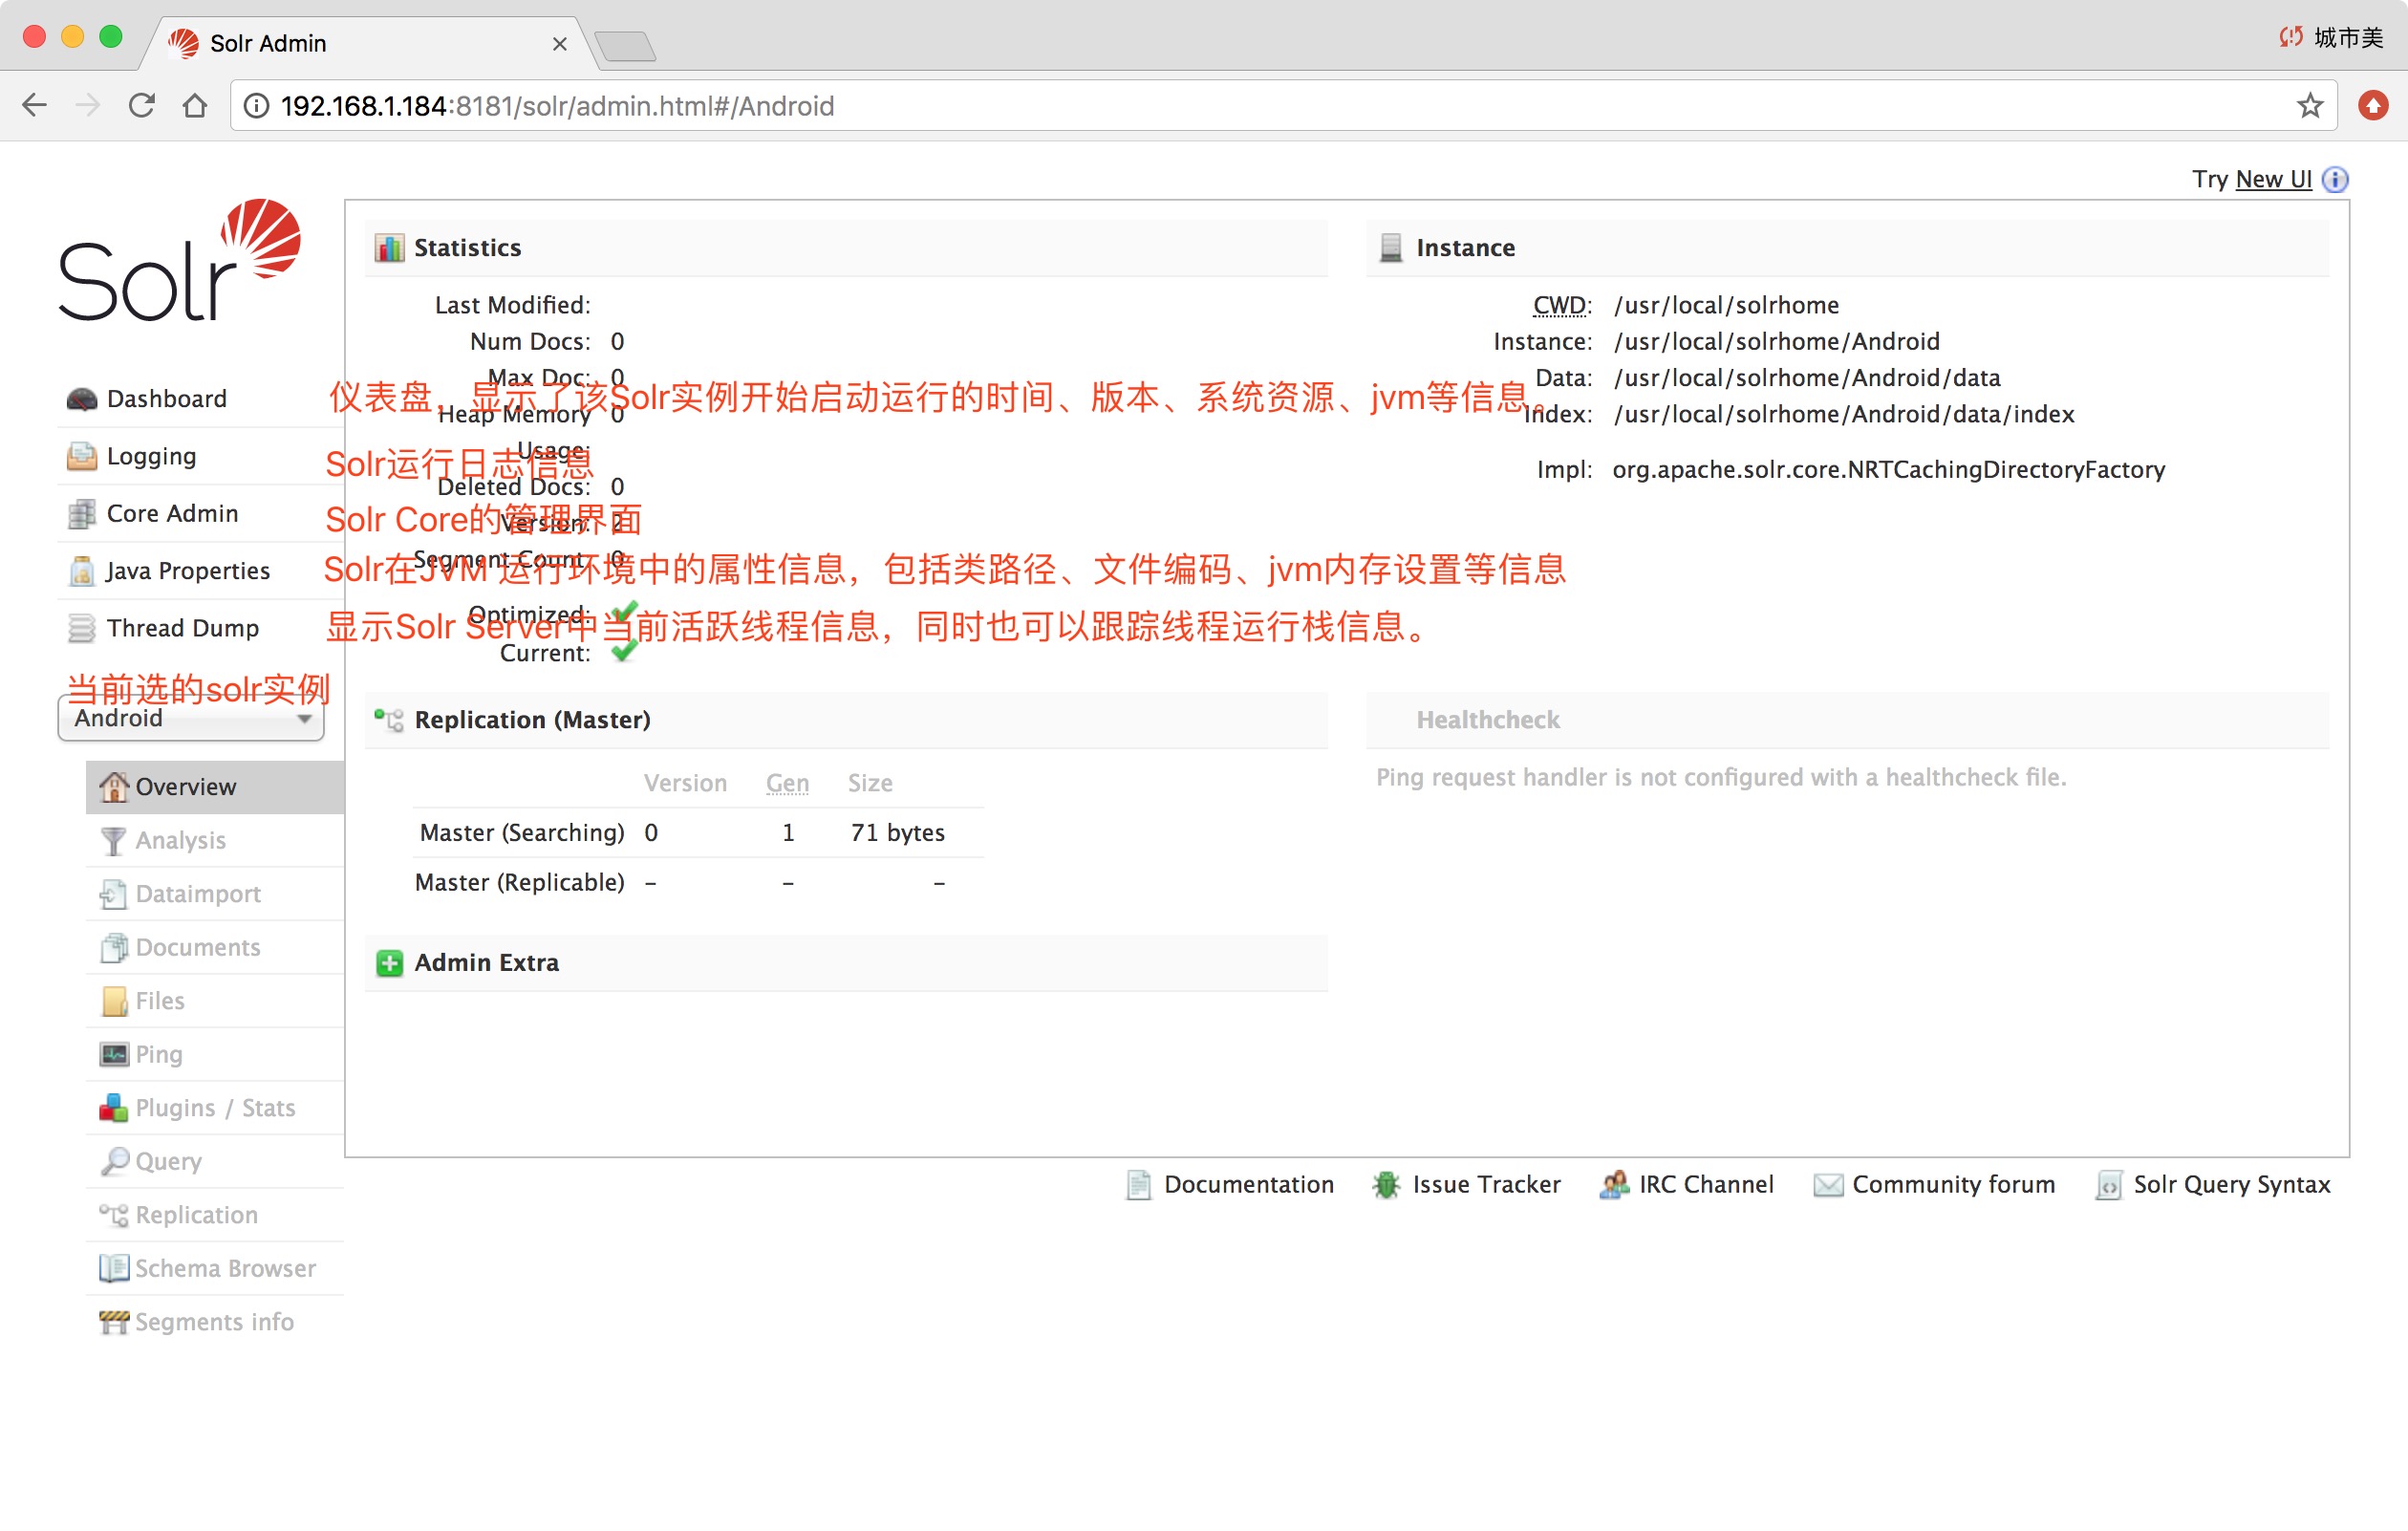
Task: Click the Solr logo
Action: click(x=180, y=261)
